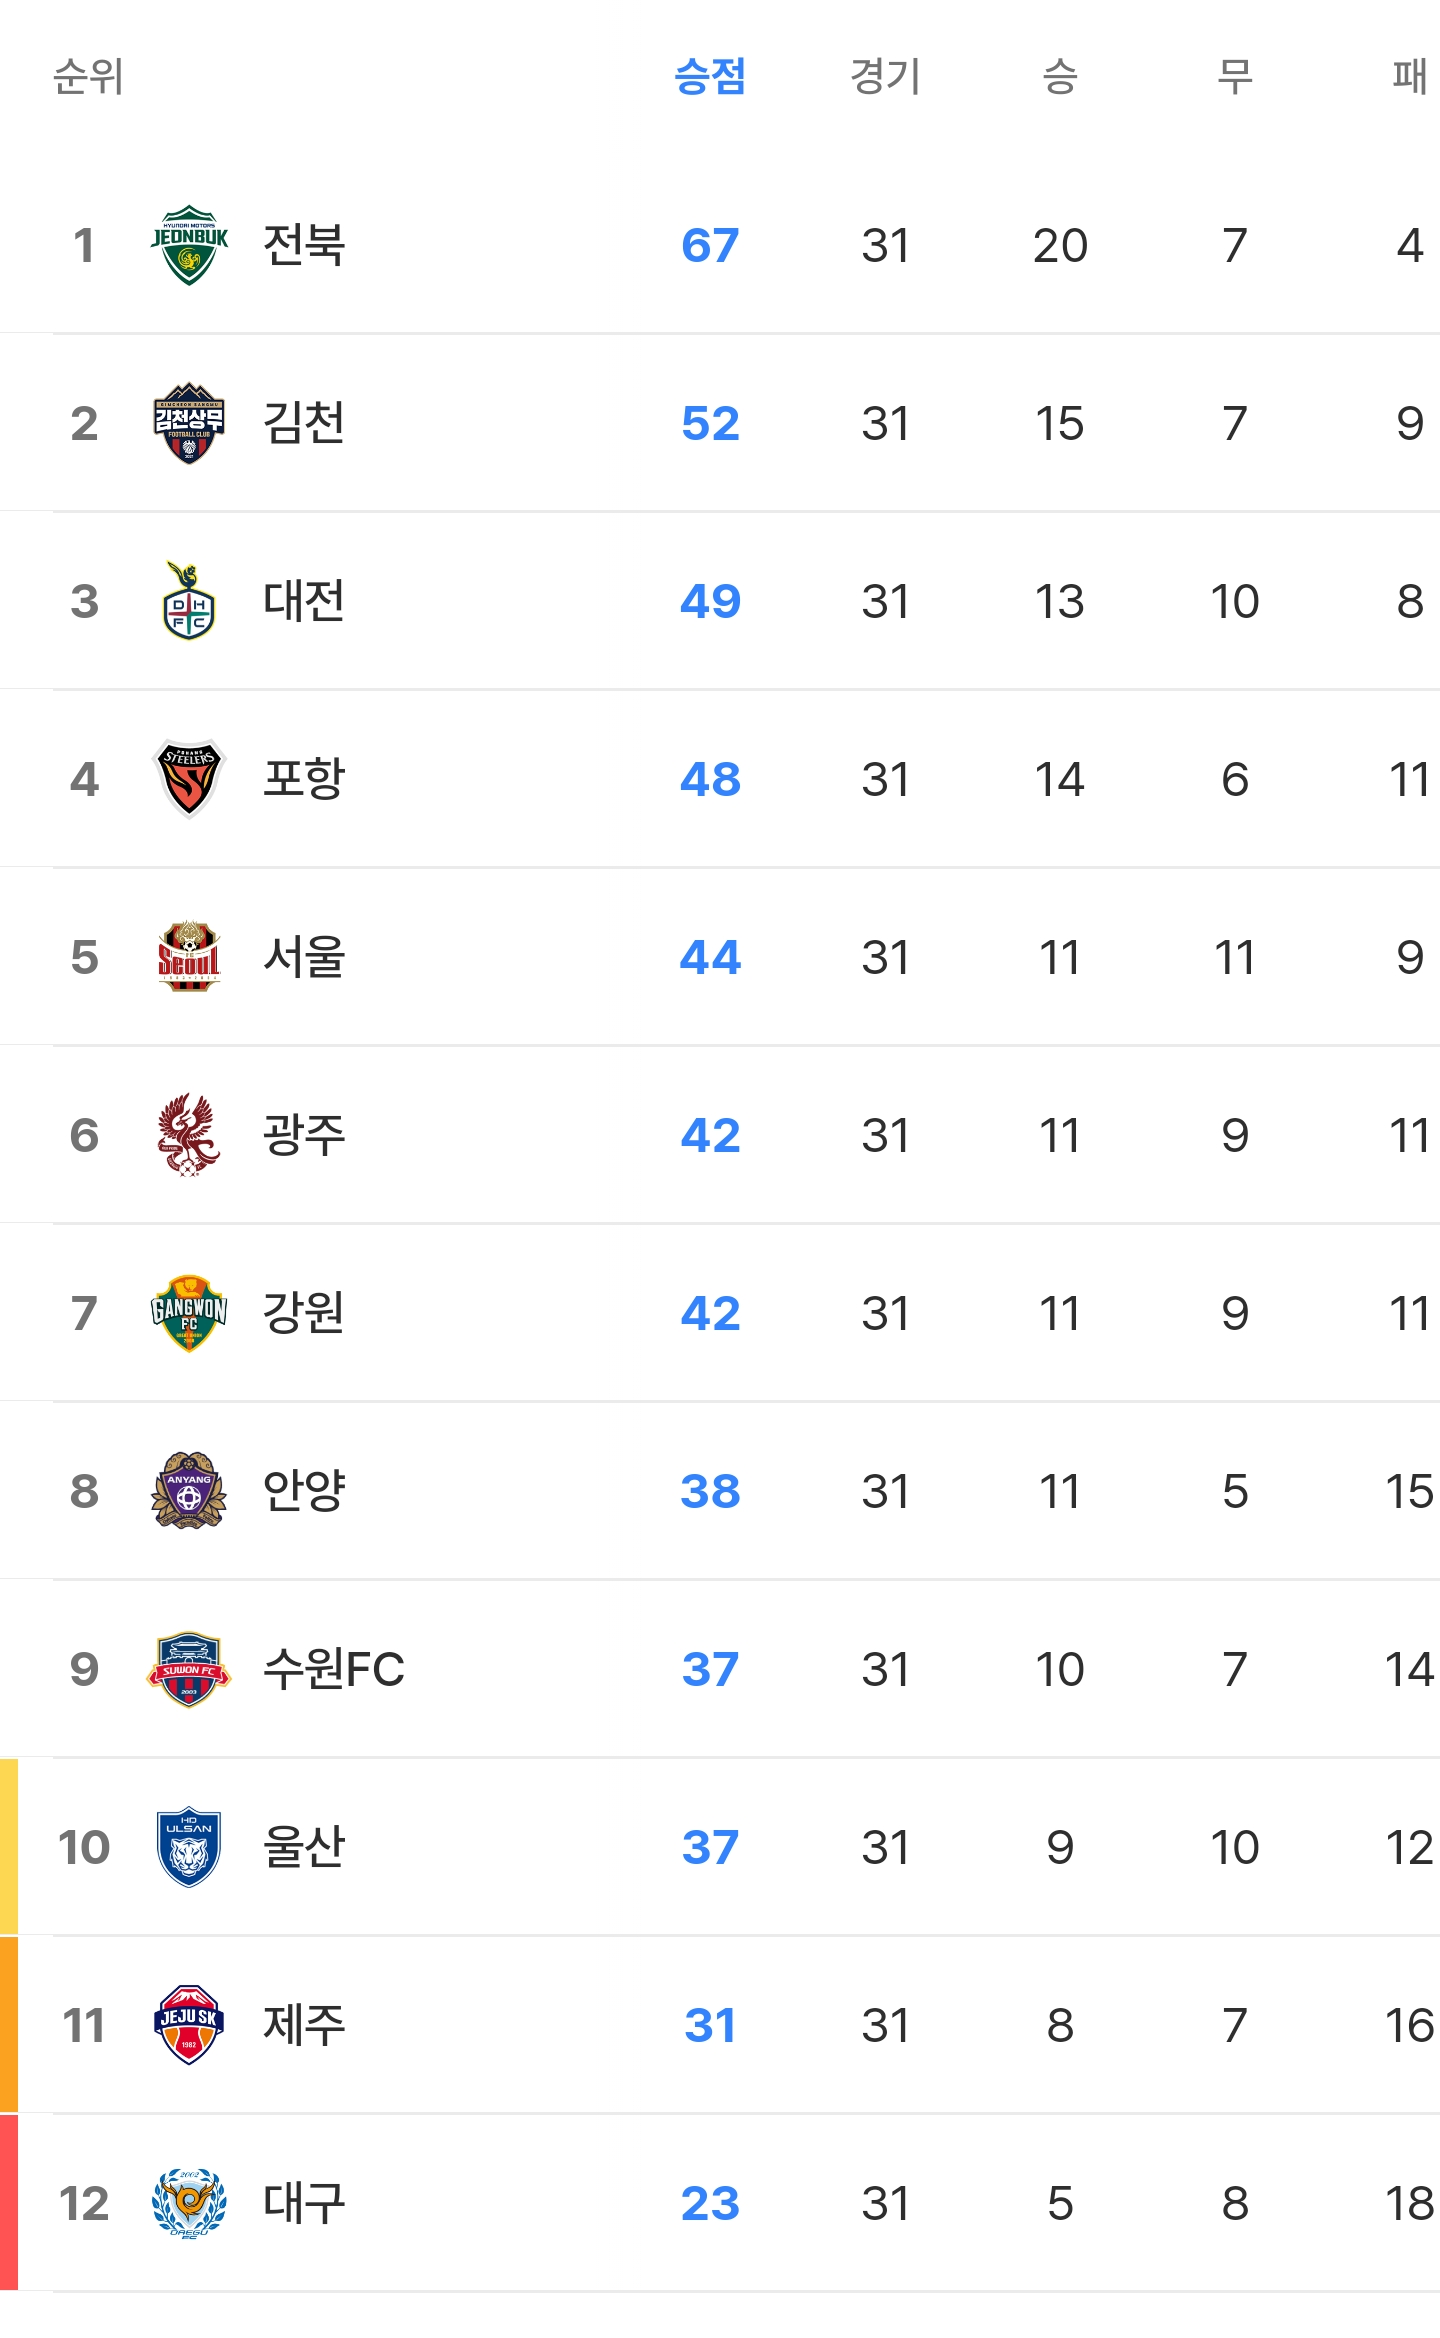Viewport: 1440px width, 2338px height.
Task: Click the 경기 column header
Action: tap(885, 76)
